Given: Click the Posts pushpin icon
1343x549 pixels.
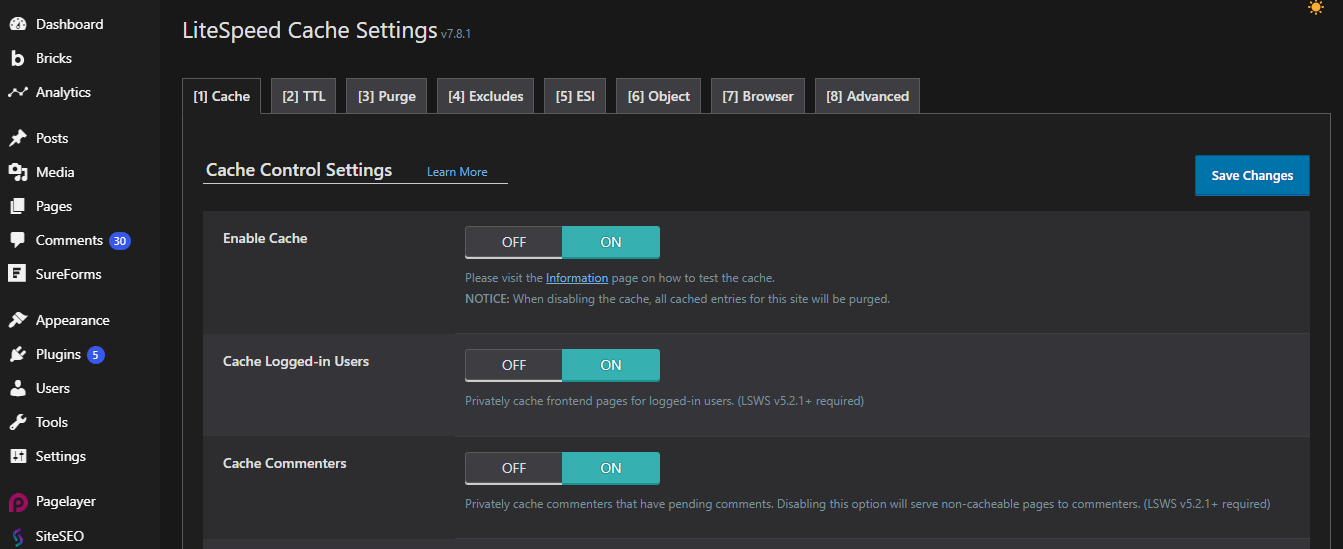Looking at the screenshot, I should pyautogui.click(x=18, y=138).
